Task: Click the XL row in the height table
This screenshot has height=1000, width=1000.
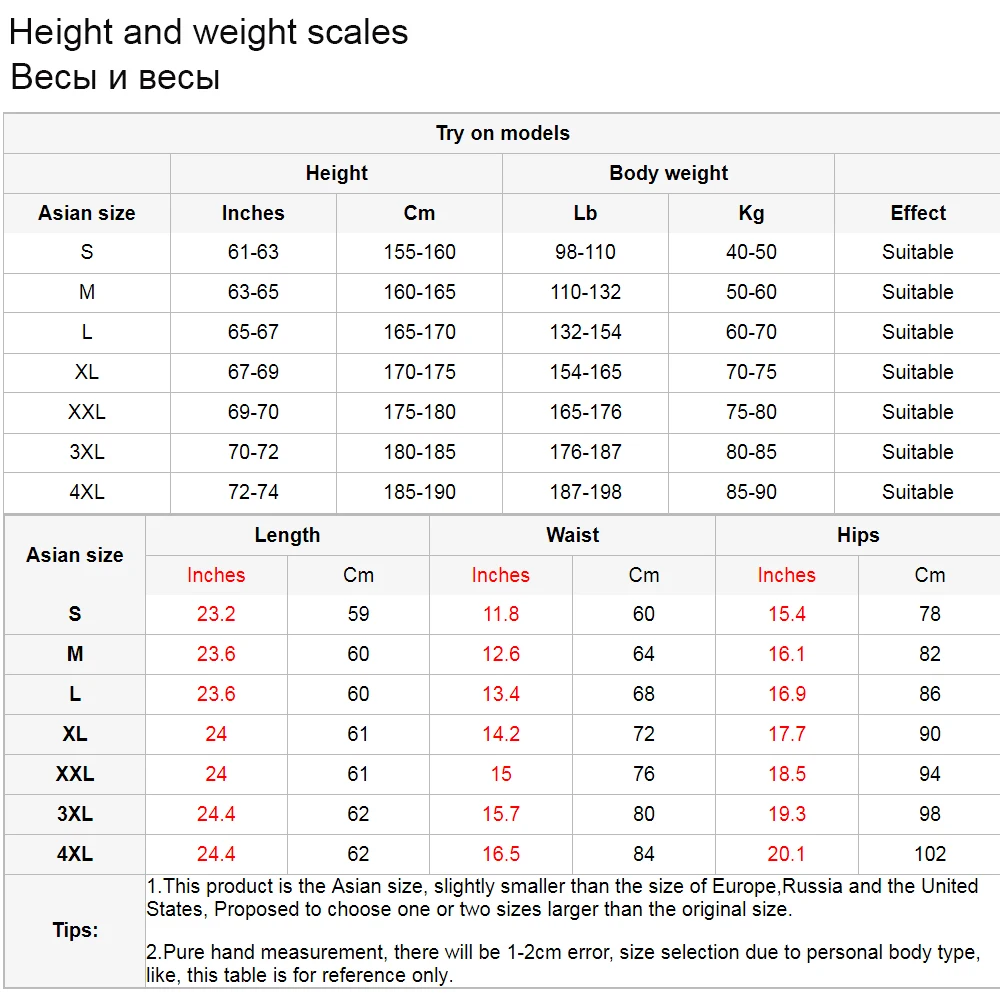Action: (x=501, y=372)
